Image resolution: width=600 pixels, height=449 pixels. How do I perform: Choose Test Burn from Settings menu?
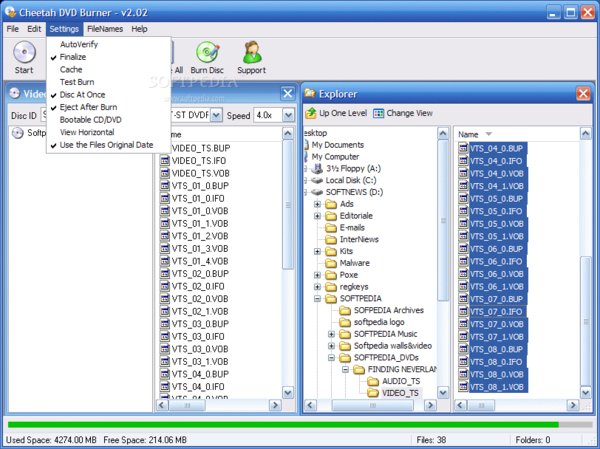pyautogui.click(x=78, y=82)
